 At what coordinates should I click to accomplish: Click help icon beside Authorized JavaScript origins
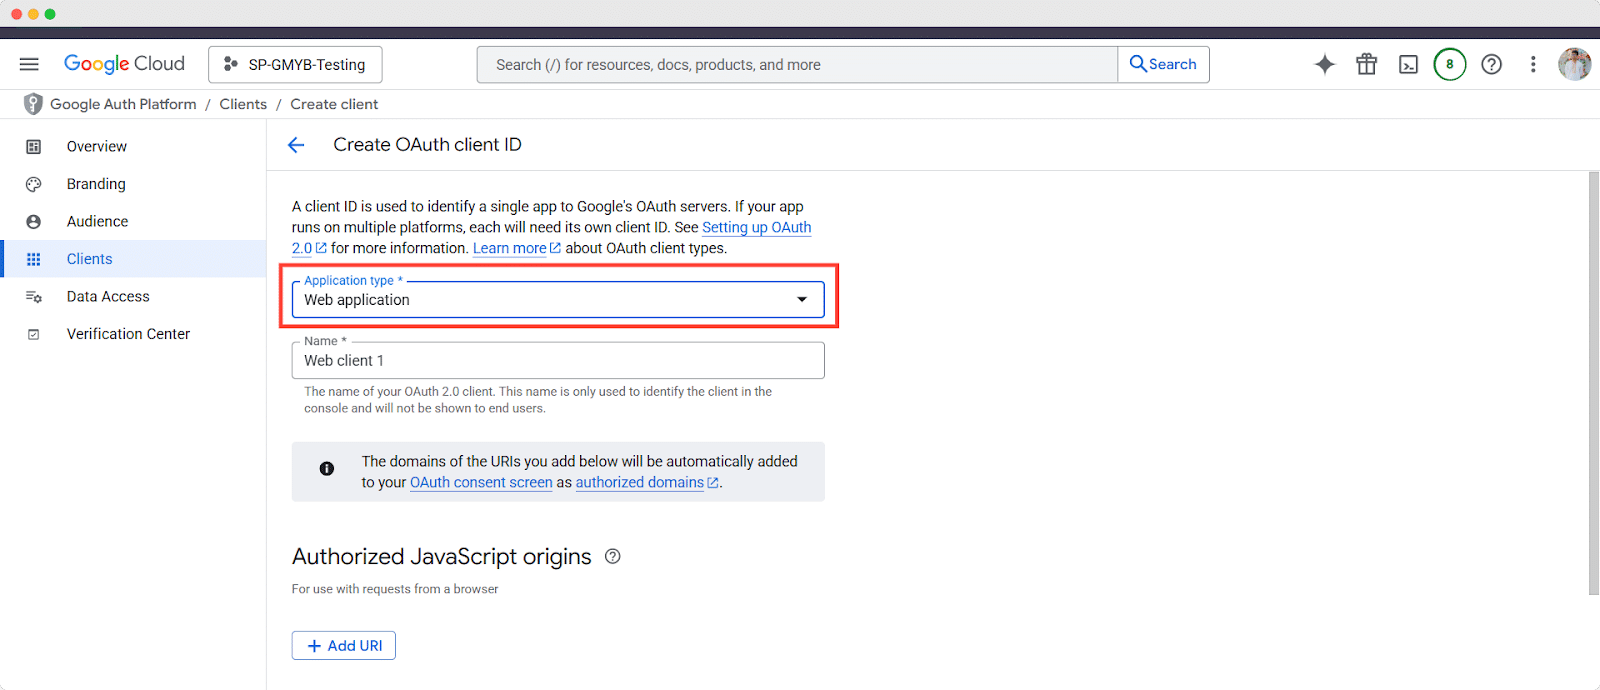[x=613, y=556]
